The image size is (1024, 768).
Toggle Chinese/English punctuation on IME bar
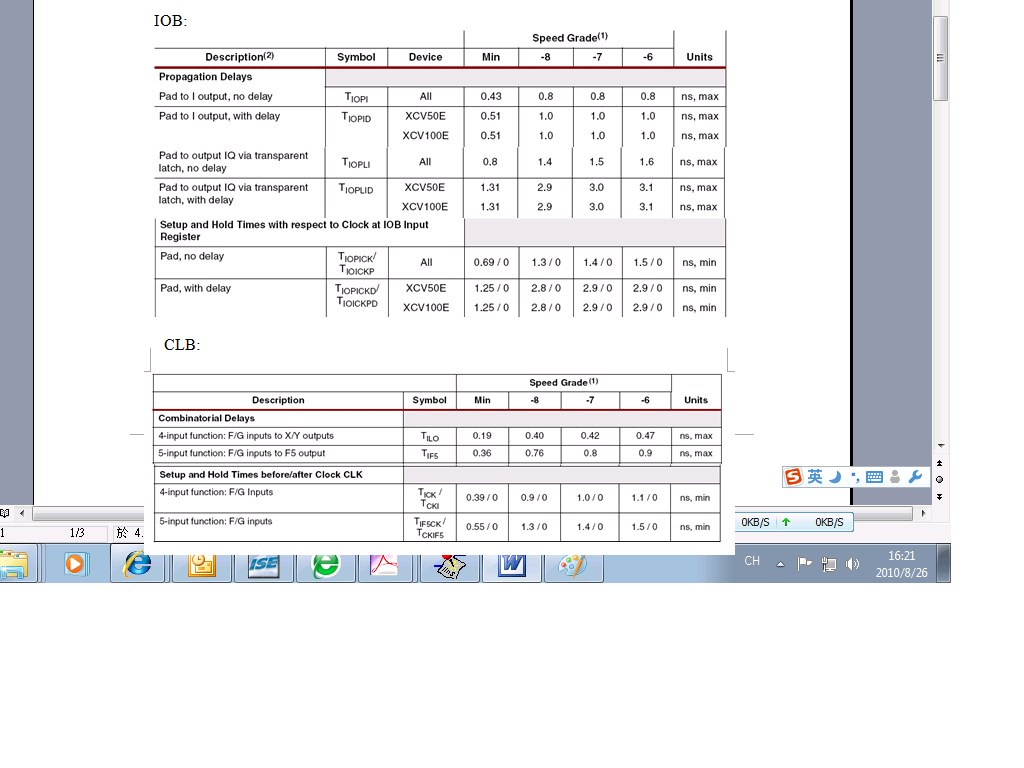click(x=855, y=478)
